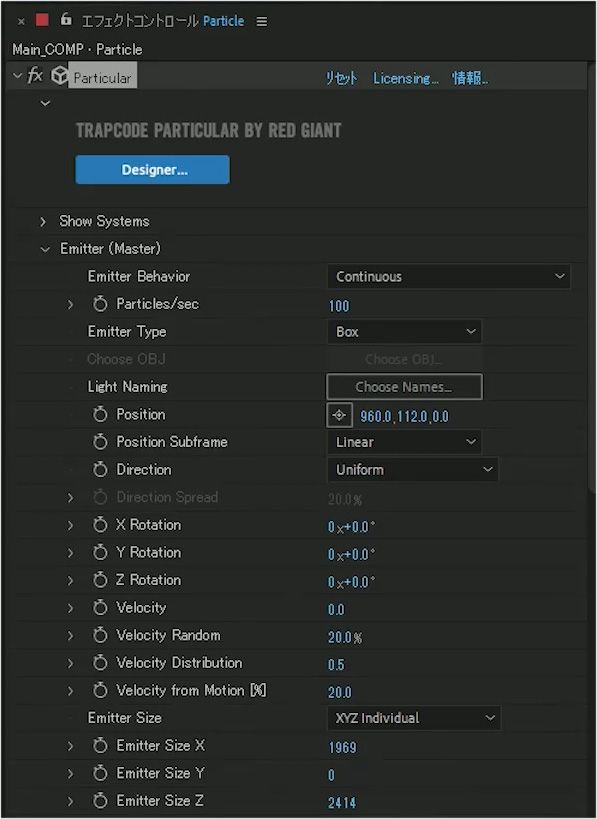Click the X Rotation stopwatch icon

(x=100, y=525)
